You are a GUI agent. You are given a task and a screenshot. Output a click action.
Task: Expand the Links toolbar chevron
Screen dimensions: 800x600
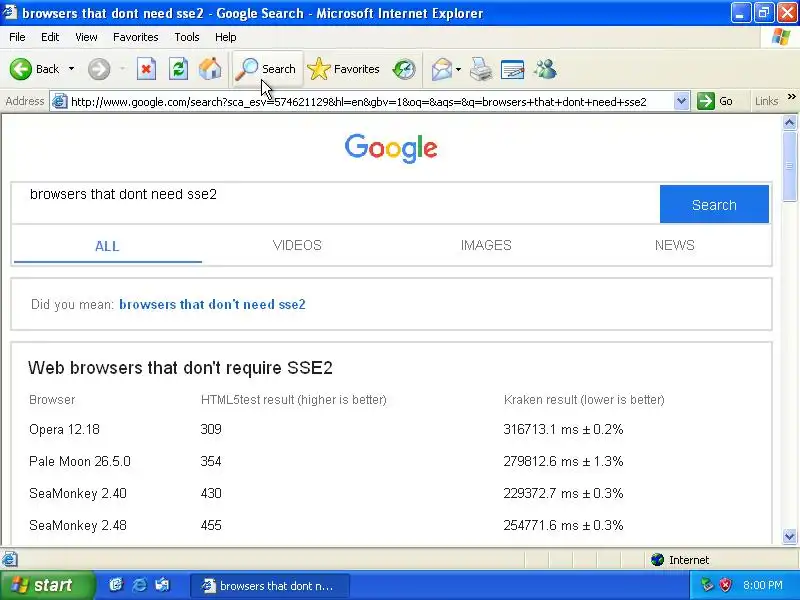pos(791,97)
